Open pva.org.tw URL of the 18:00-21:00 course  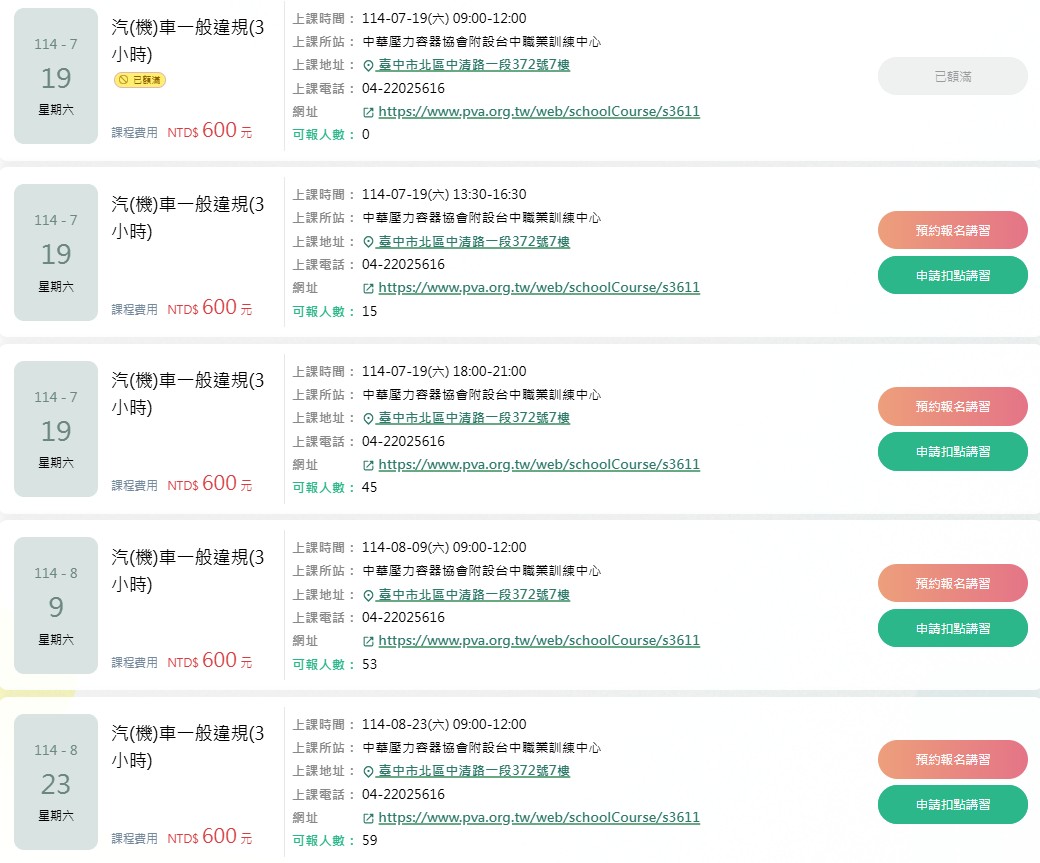point(539,464)
